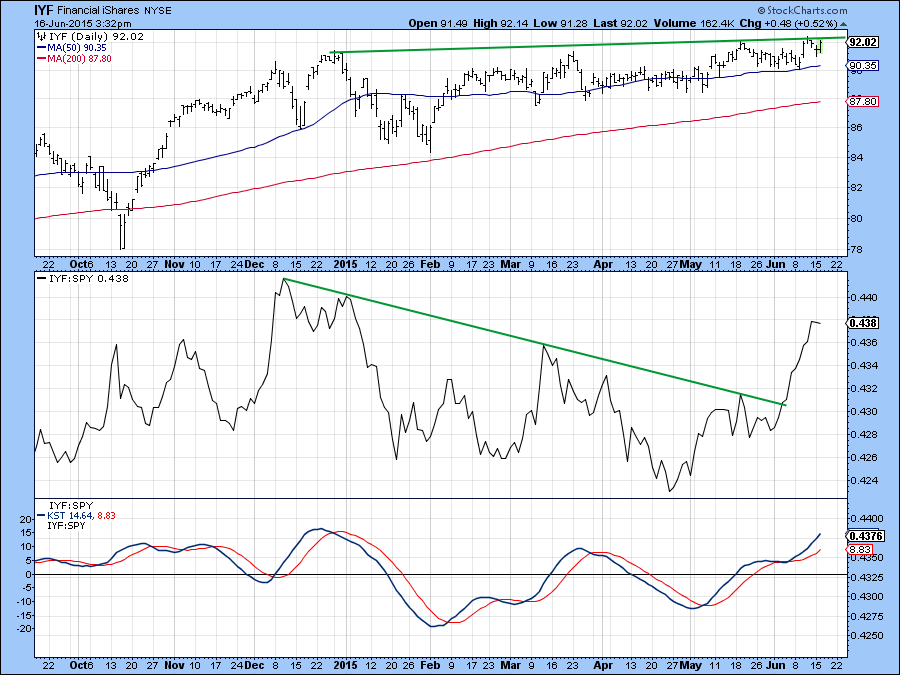Screen dimensions: 900x675
Task: Click the 0 tick on the KST left axis
Action: (28, 575)
